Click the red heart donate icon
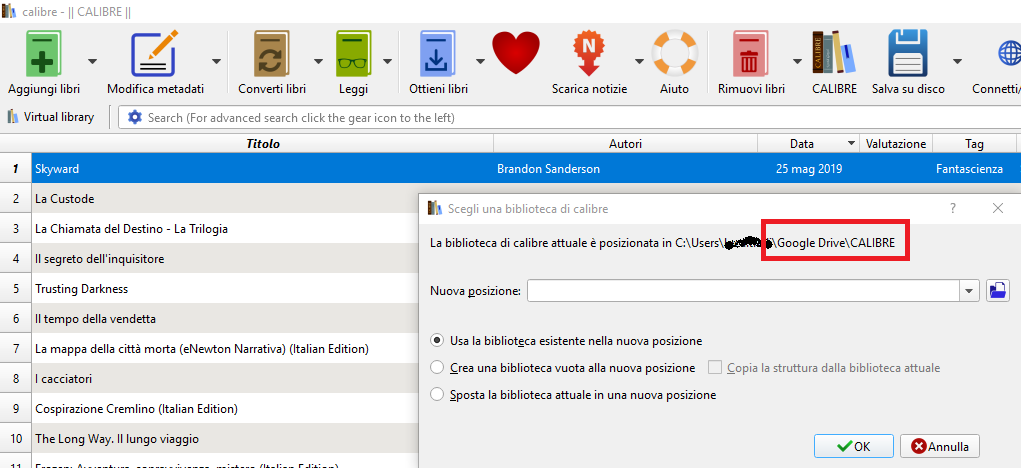The image size is (1021, 468). click(516, 53)
